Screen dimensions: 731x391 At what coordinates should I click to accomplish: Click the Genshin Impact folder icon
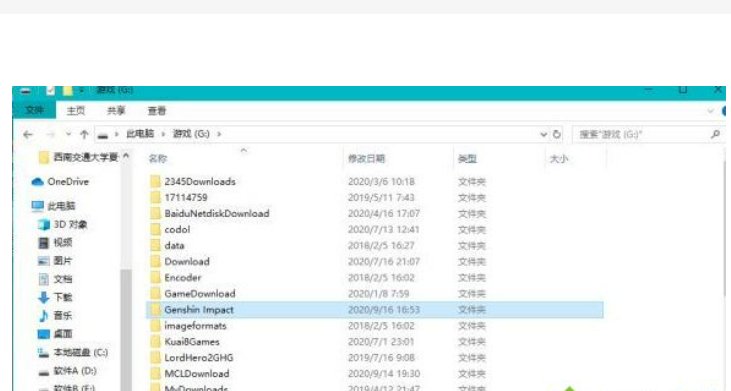coord(155,309)
